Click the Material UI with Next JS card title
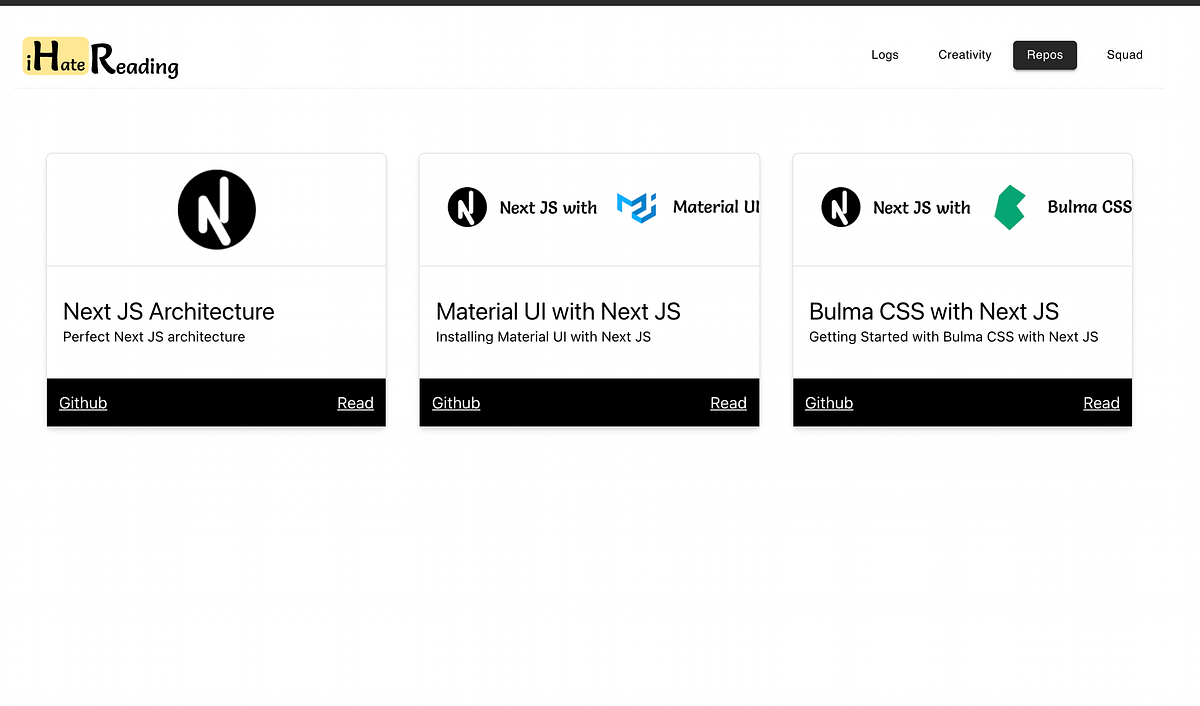 [557, 311]
